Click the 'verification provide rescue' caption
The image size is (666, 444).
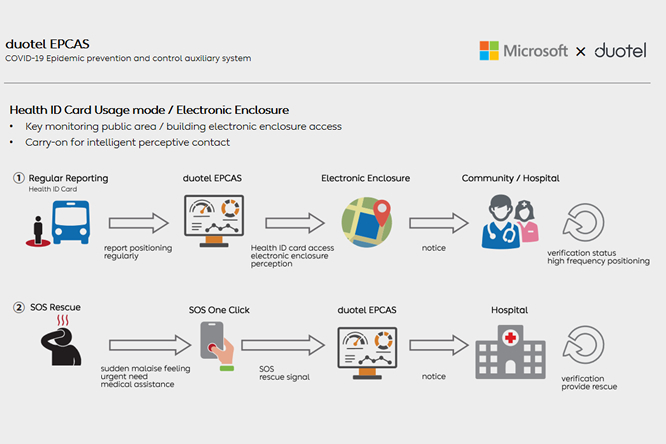pos(589,382)
